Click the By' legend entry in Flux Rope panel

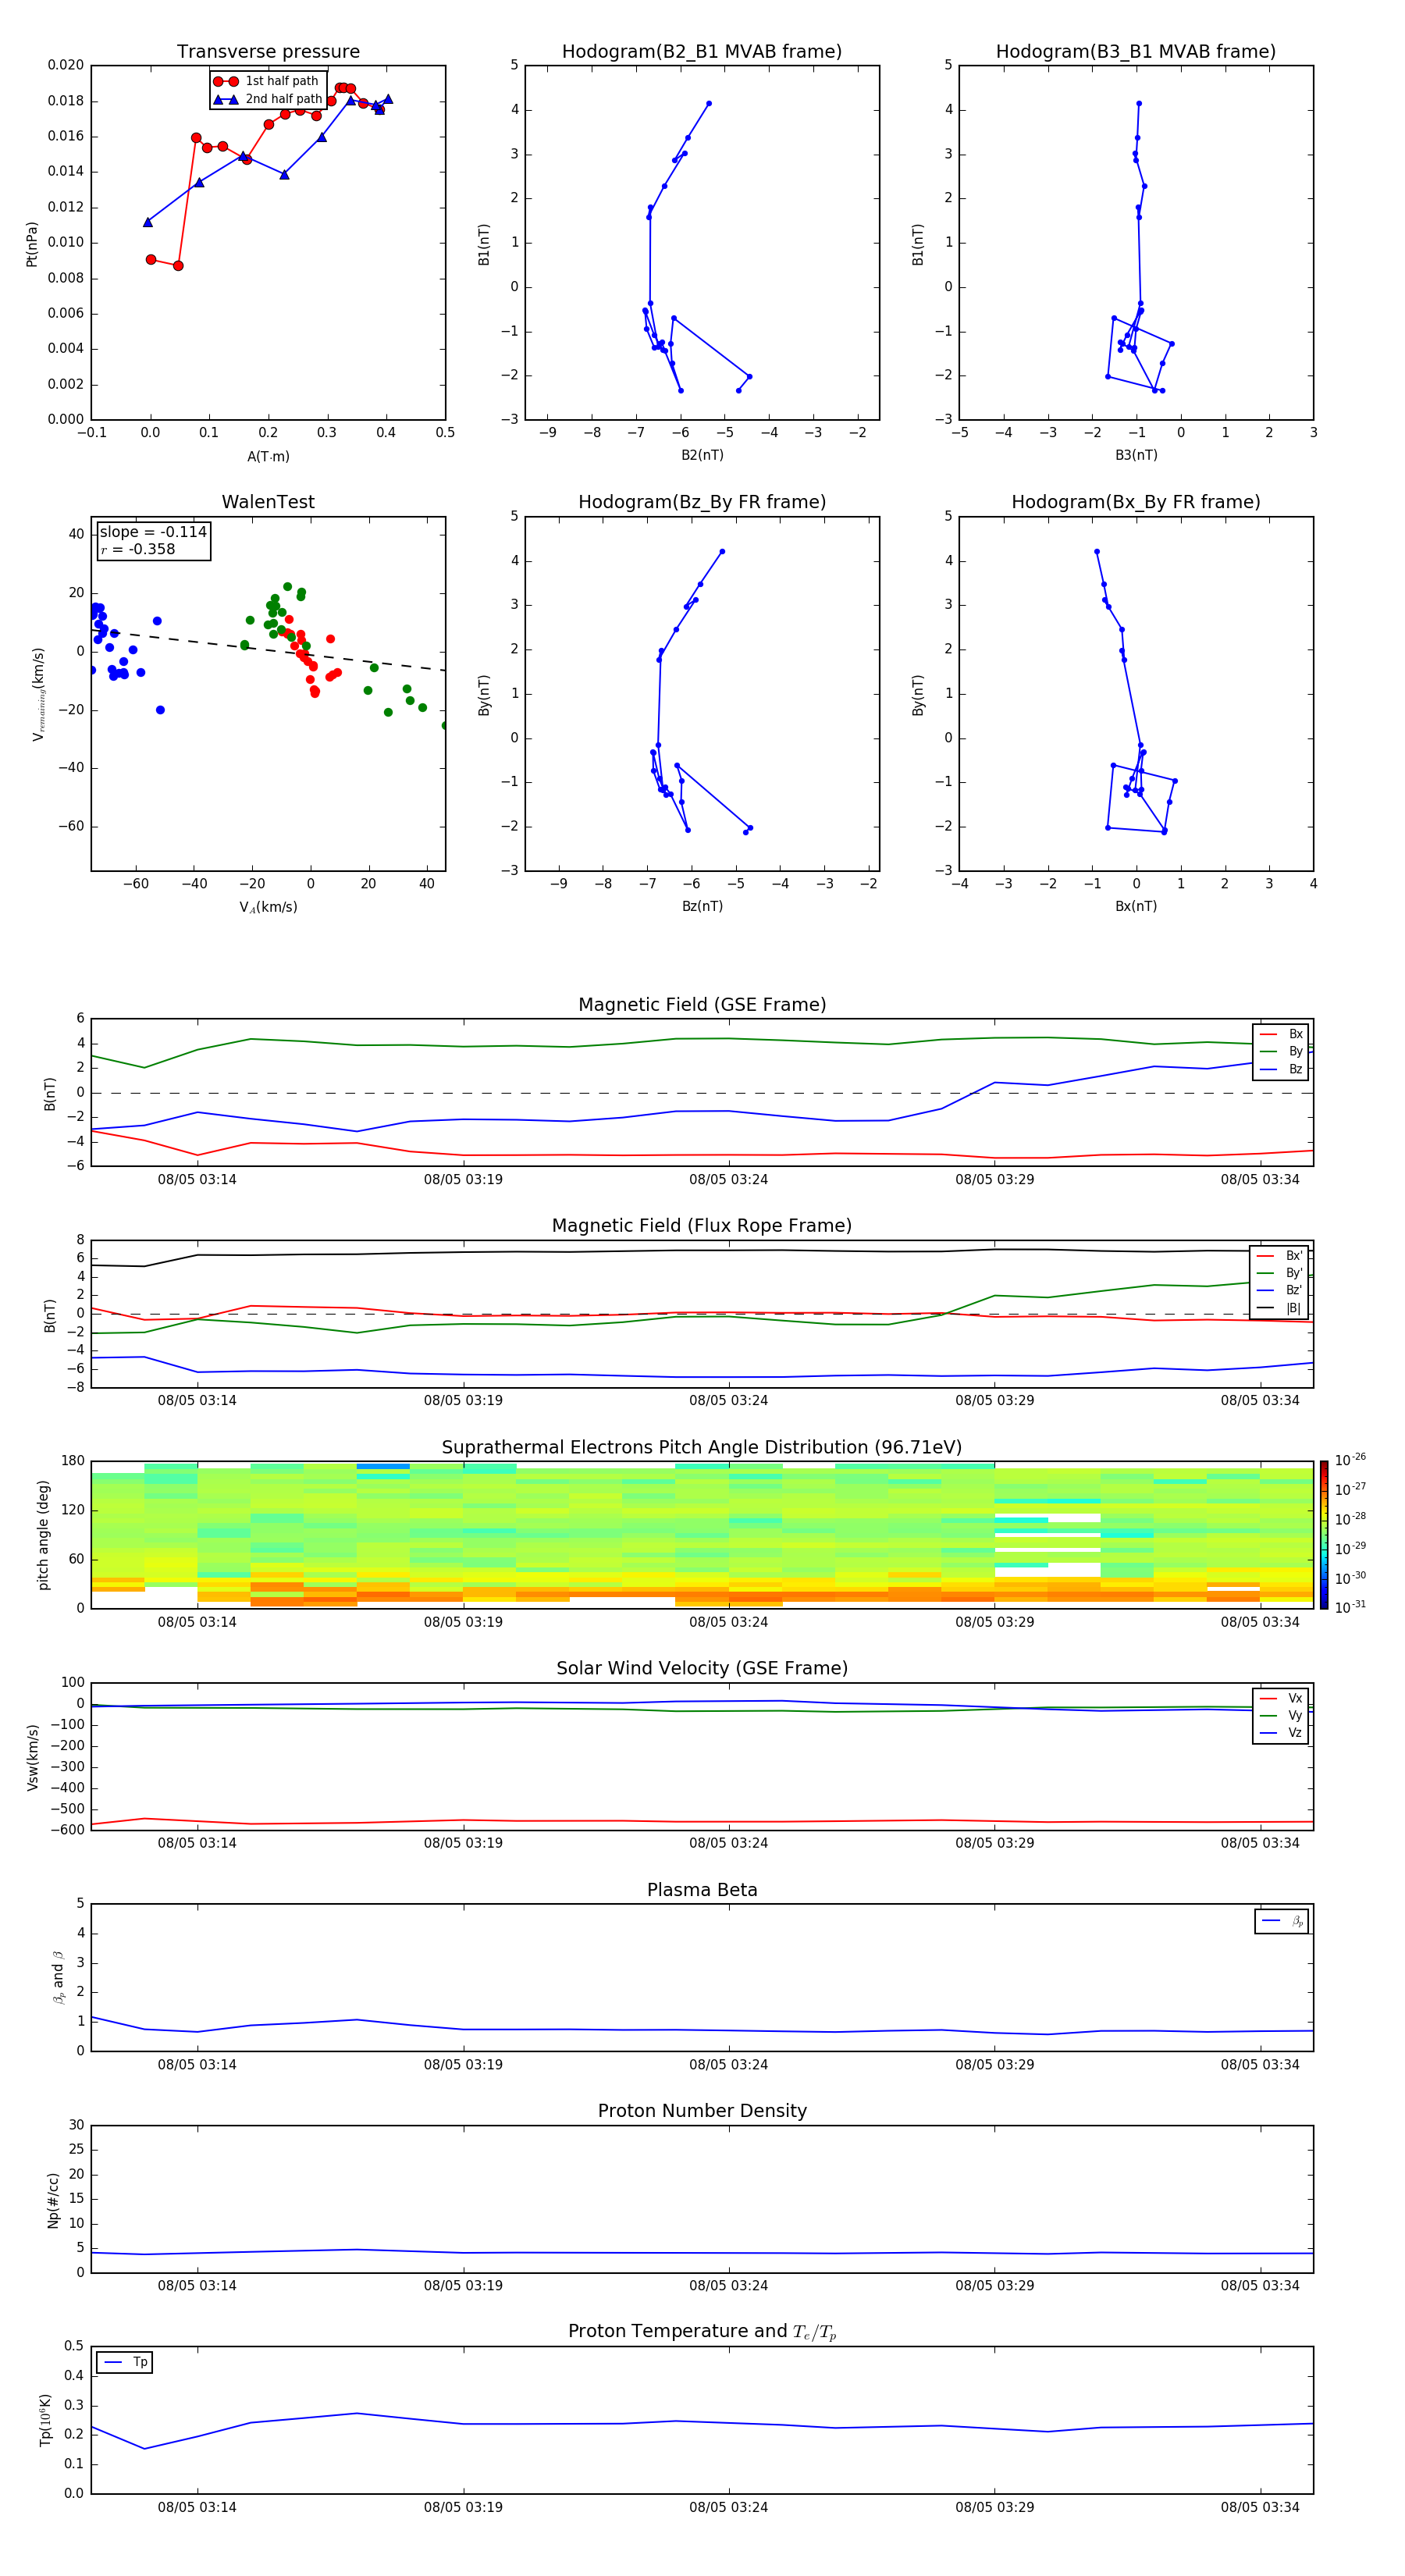pyautogui.click(x=1280, y=1273)
